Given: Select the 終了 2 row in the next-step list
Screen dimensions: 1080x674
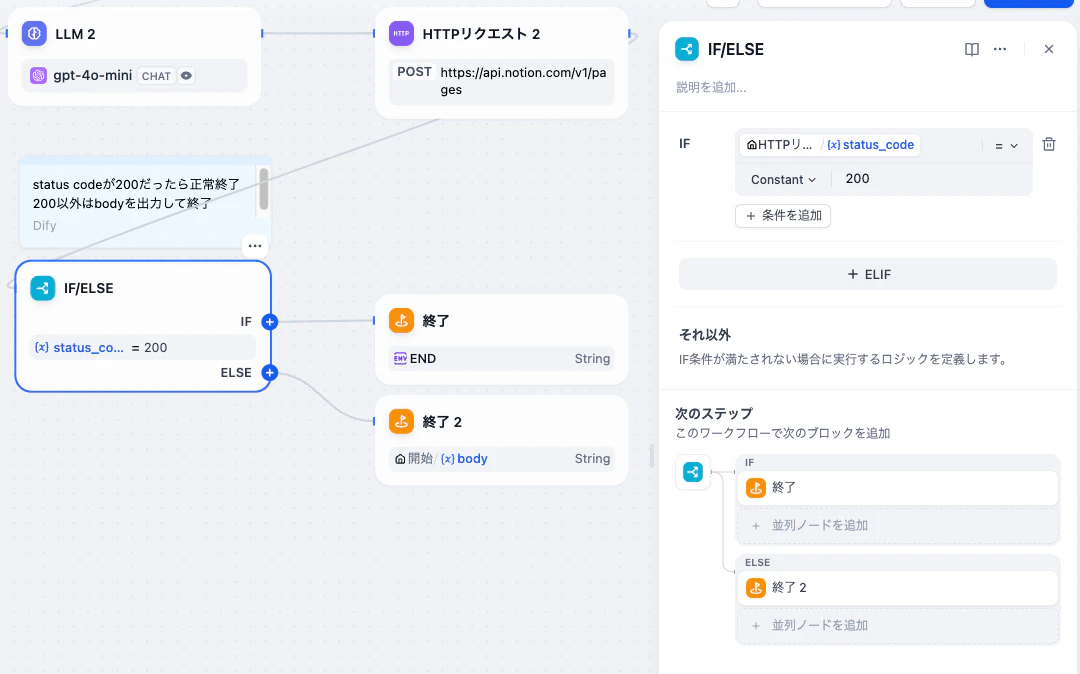Looking at the screenshot, I should point(898,588).
